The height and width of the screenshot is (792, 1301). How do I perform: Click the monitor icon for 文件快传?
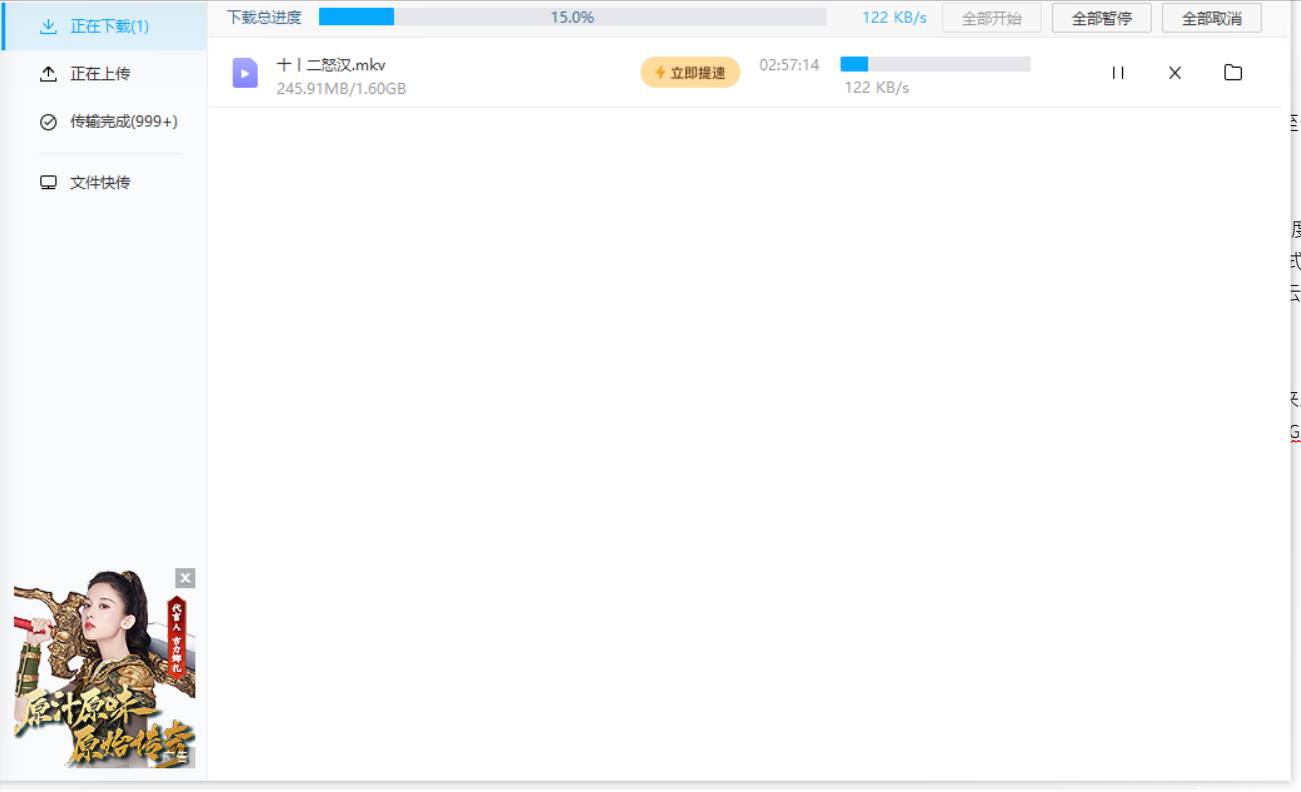pos(48,183)
